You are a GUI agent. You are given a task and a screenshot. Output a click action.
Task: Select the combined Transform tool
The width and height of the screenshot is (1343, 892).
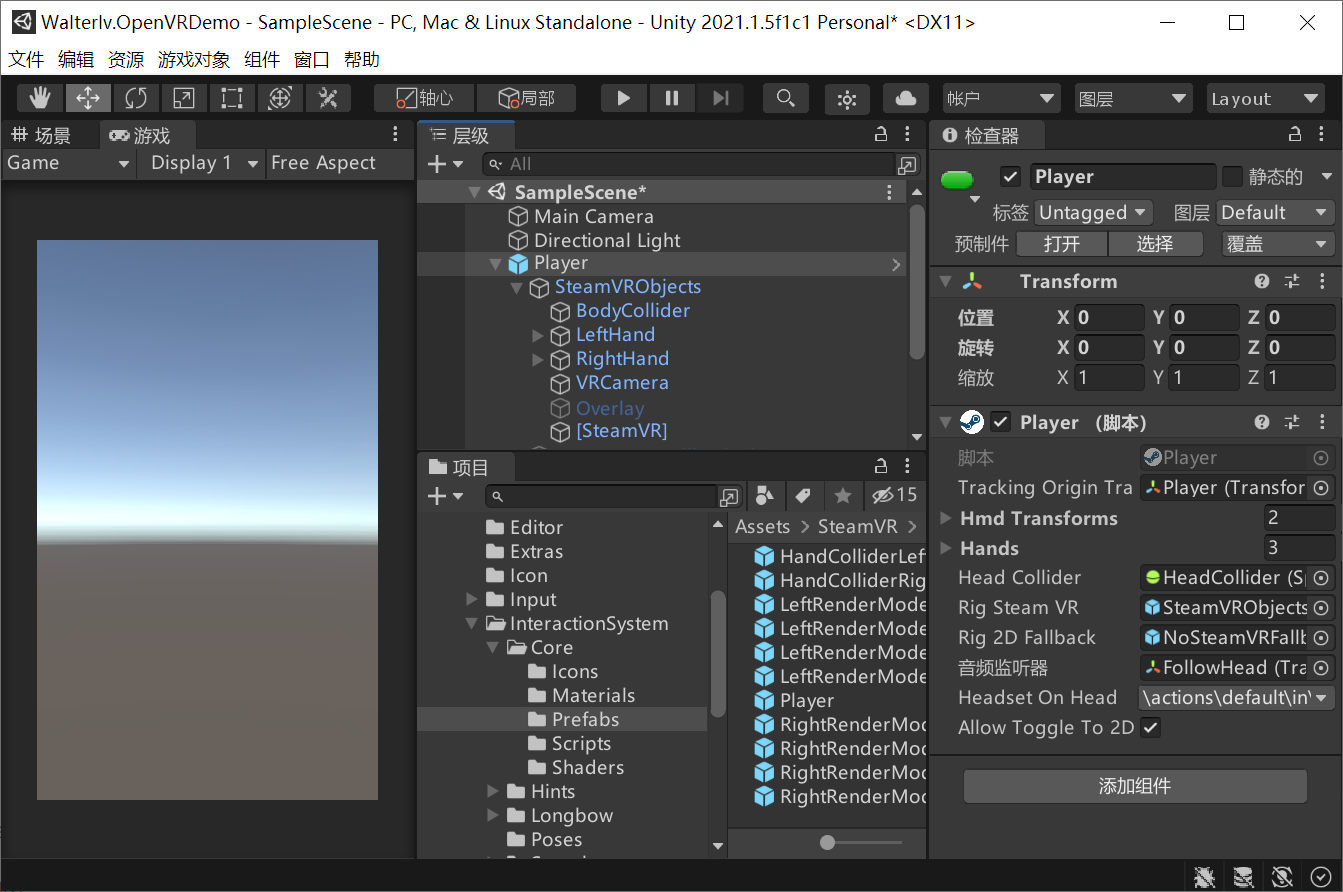280,98
